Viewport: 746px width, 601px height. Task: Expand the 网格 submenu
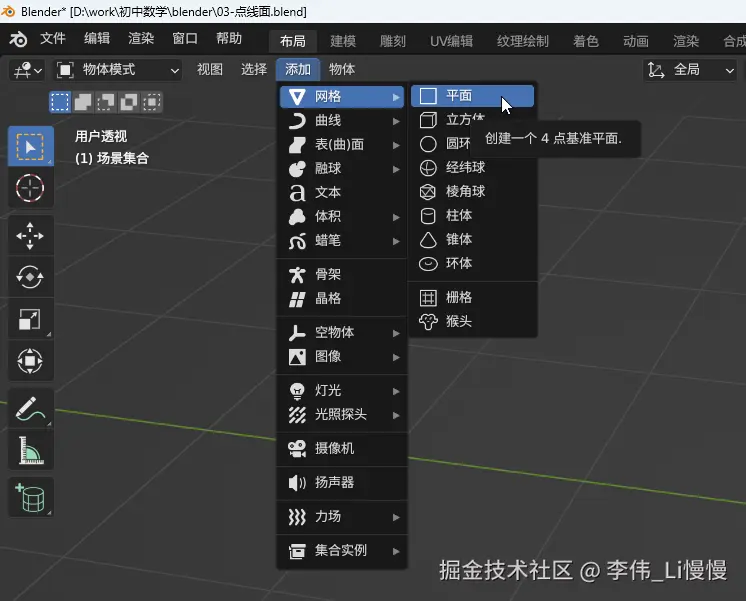tap(342, 97)
